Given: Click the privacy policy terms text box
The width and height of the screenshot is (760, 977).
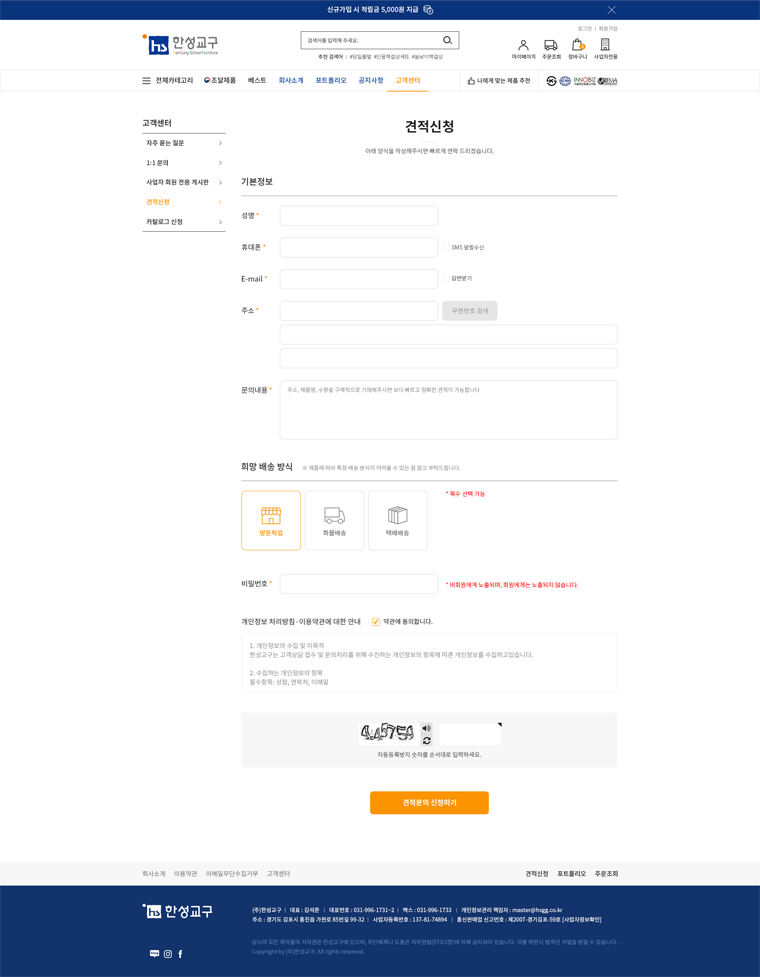Looking at the screenshot, I should click(429, 663).
